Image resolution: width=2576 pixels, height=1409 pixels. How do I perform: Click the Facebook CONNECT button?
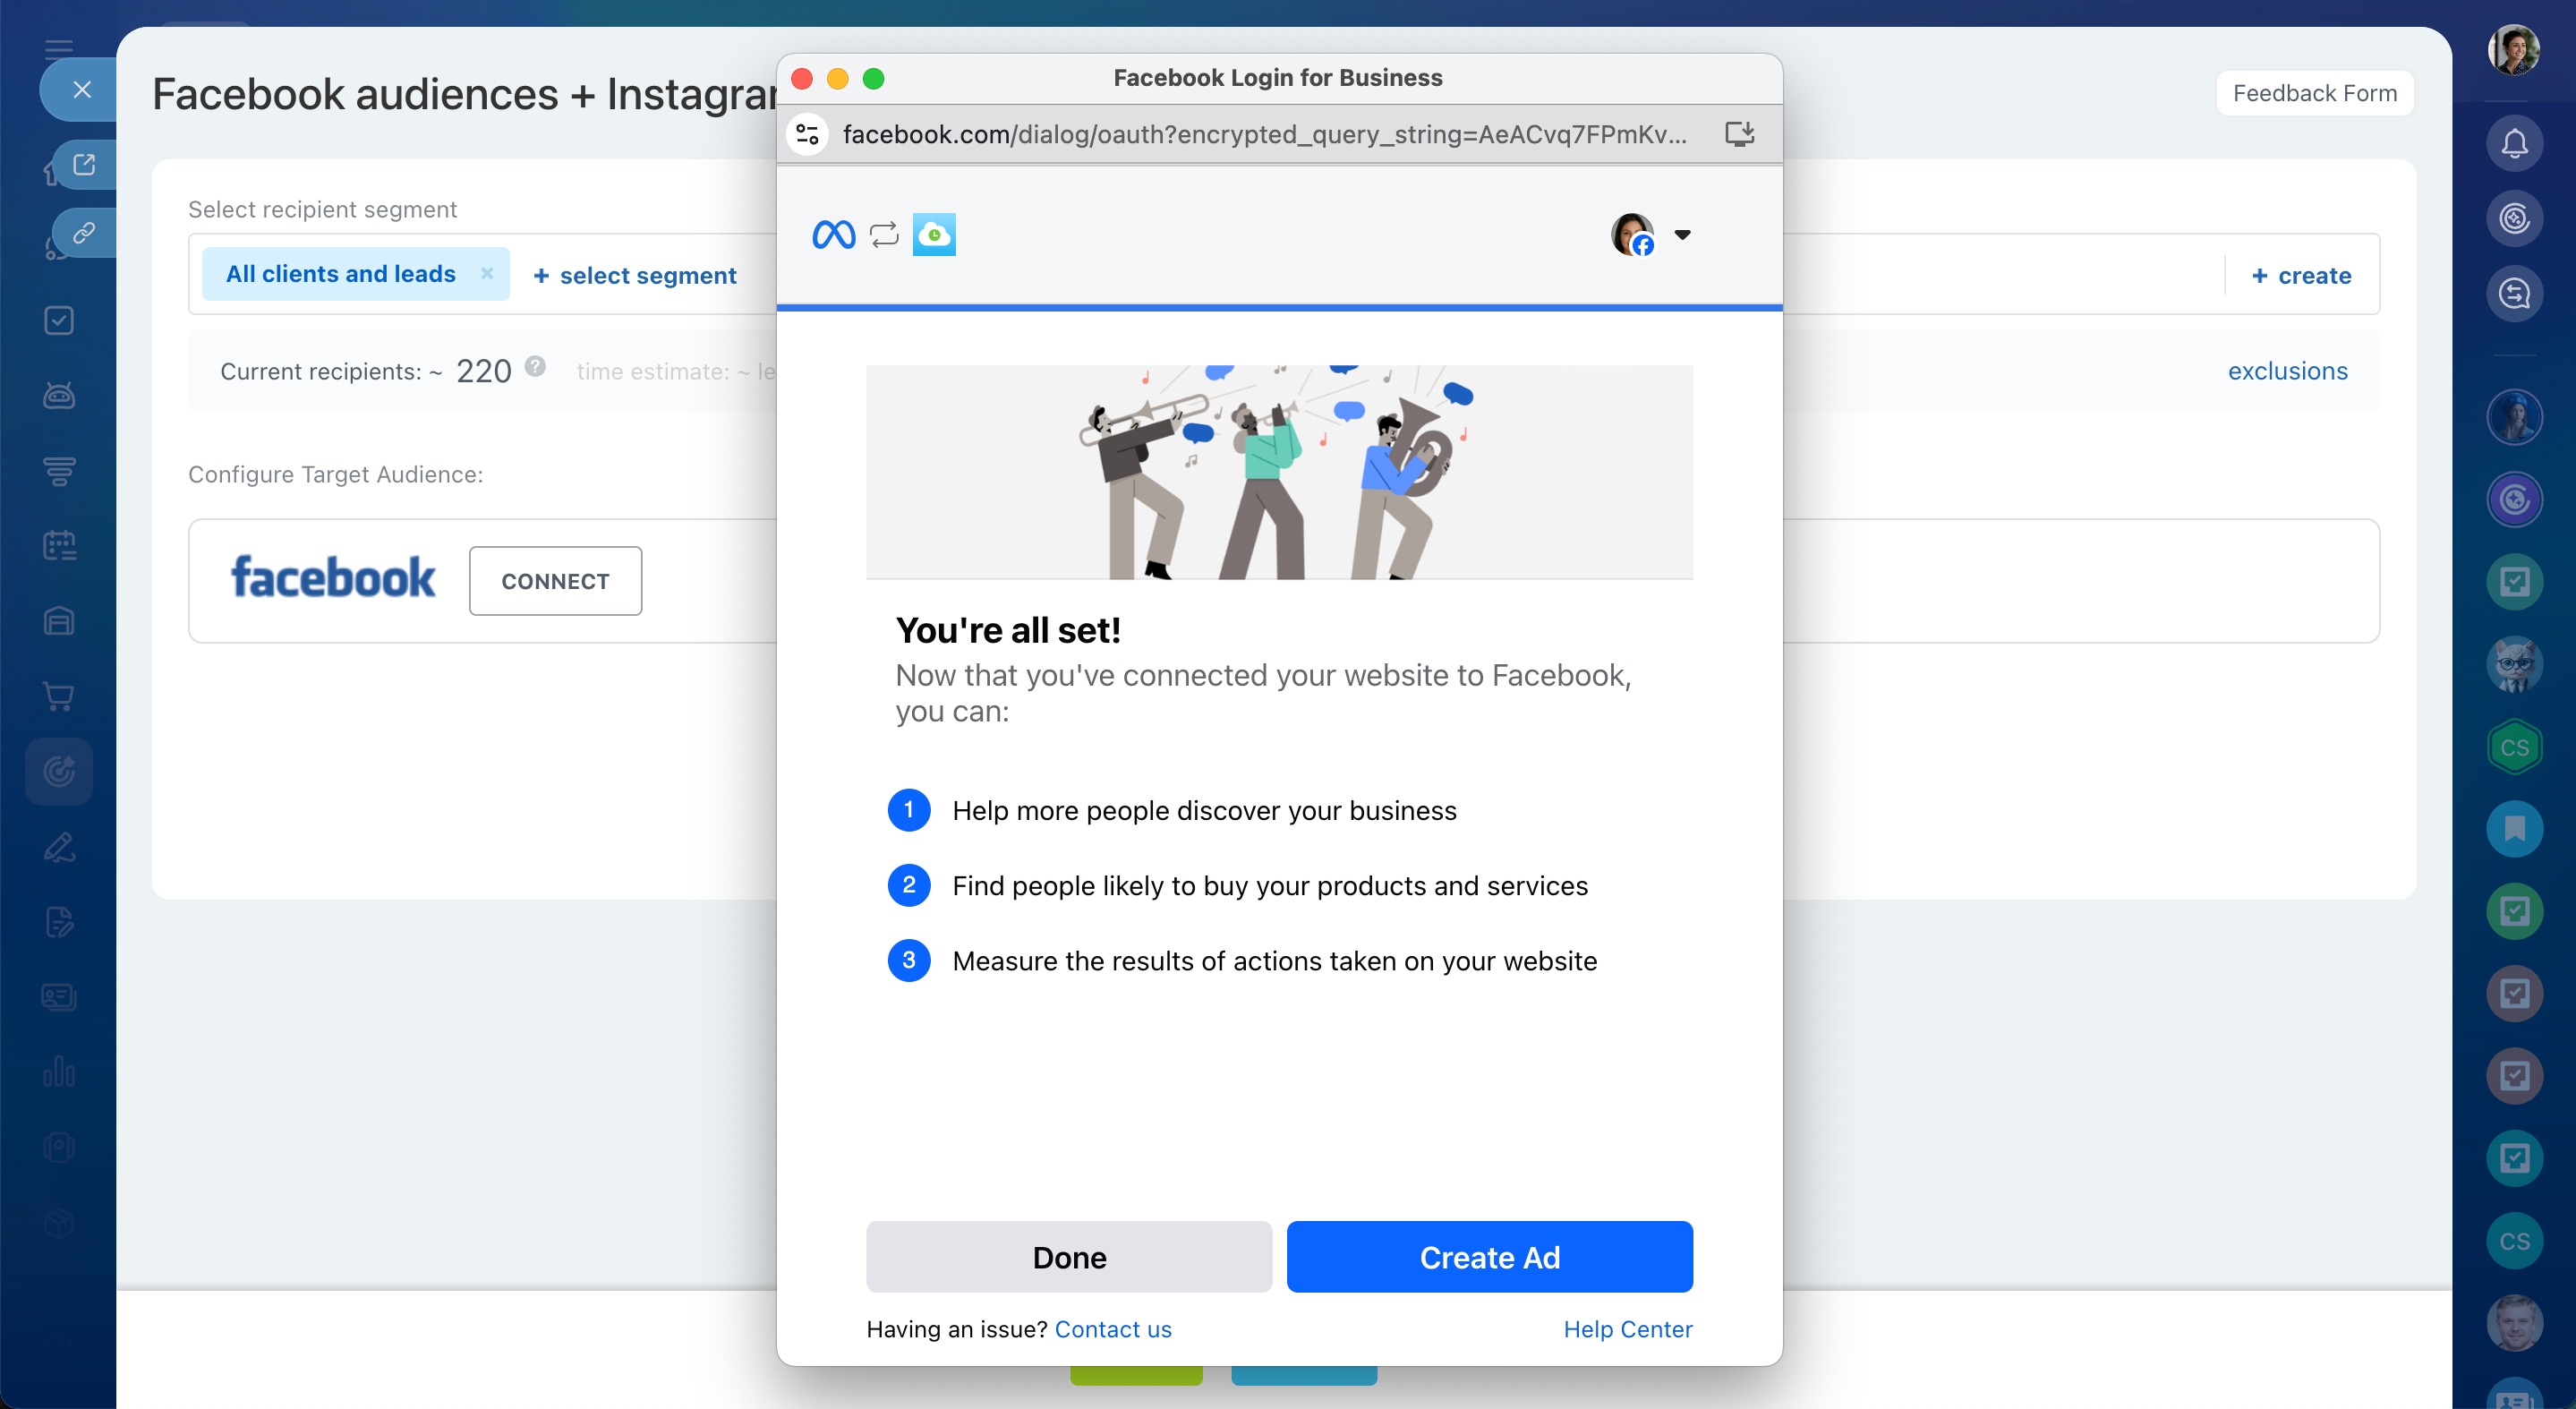pos(555,581)
